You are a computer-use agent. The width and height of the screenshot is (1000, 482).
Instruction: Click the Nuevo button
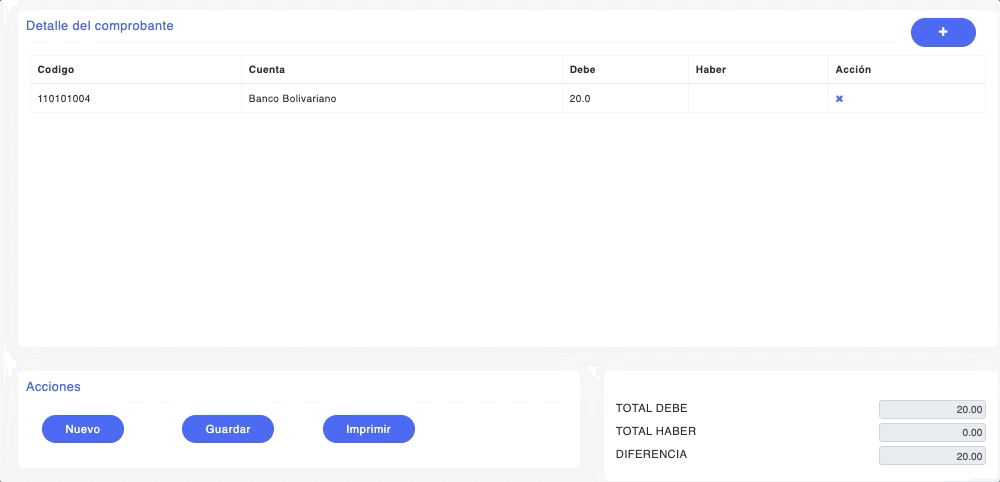click(83, 429)
